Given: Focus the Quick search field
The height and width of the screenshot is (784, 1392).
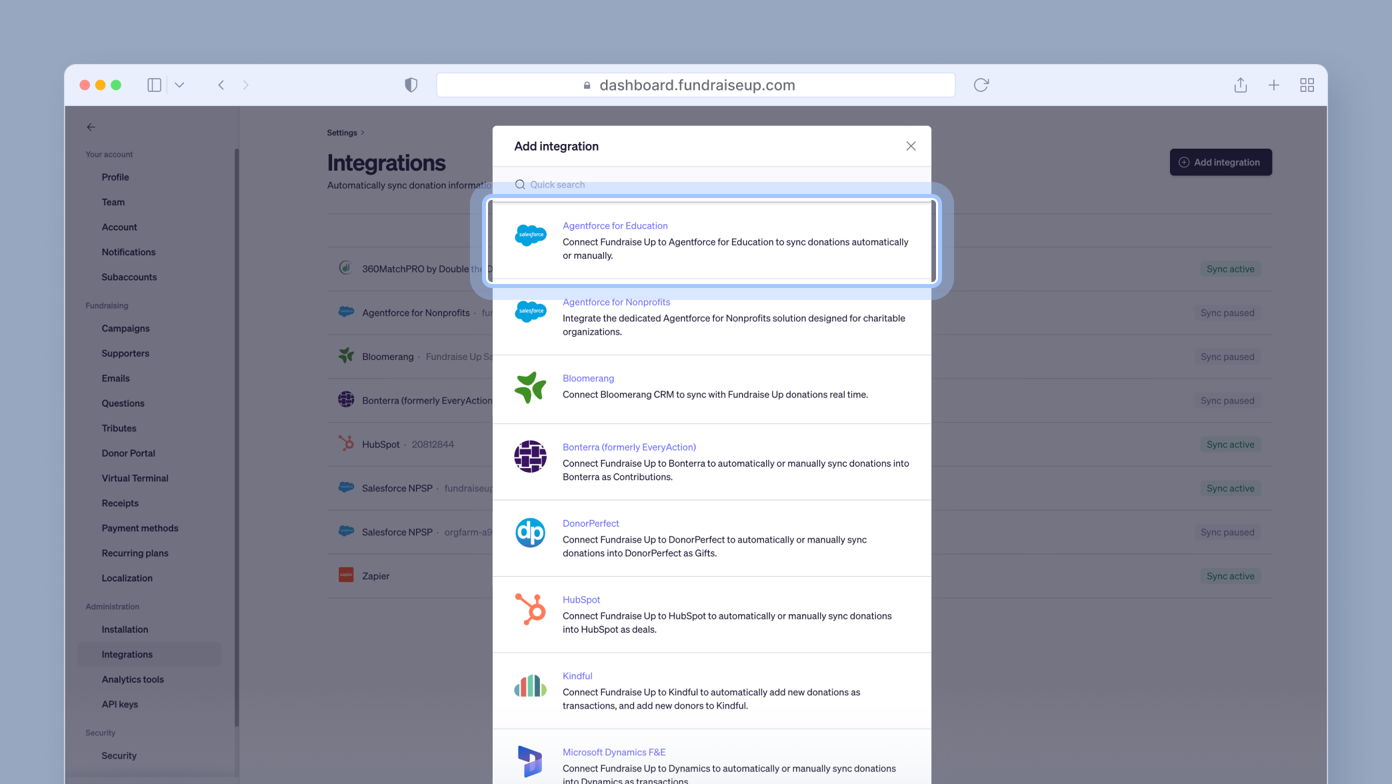Looking at the screenshot, I should click(712, 185).
